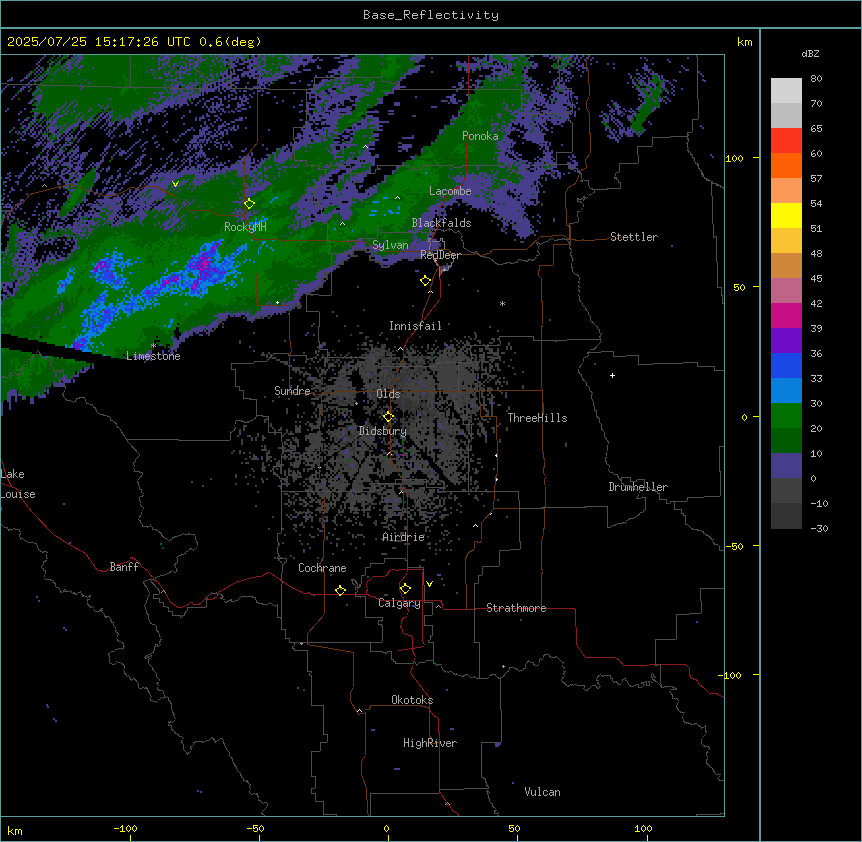Image resolution: width=862 pixels, height=842 pixels.
Task: Click the Lacombe city label
Action: 450,191
